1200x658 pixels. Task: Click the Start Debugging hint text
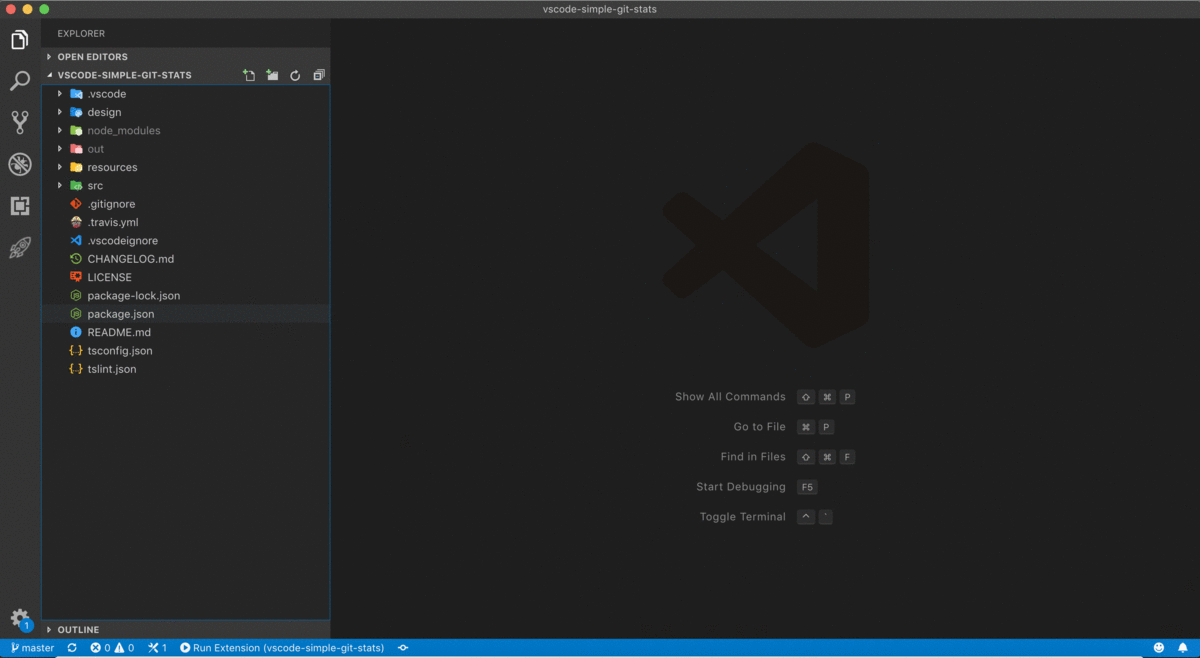pyautogui.click(x=741, y=487)
